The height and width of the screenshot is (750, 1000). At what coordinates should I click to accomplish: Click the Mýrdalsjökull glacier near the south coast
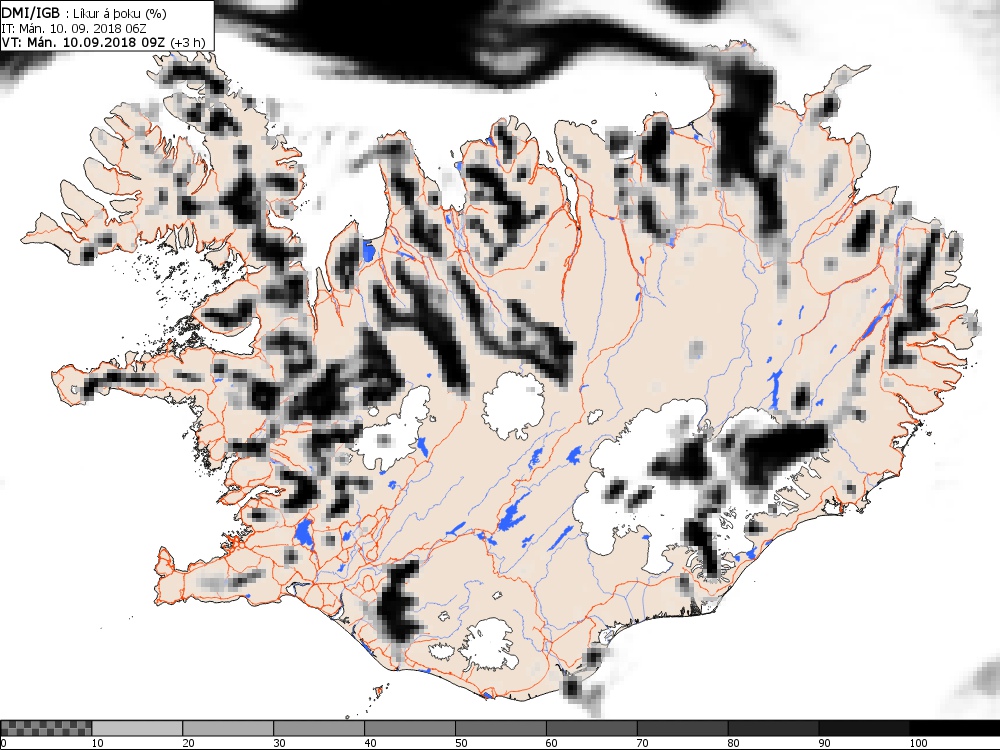(x=488, y=644)
